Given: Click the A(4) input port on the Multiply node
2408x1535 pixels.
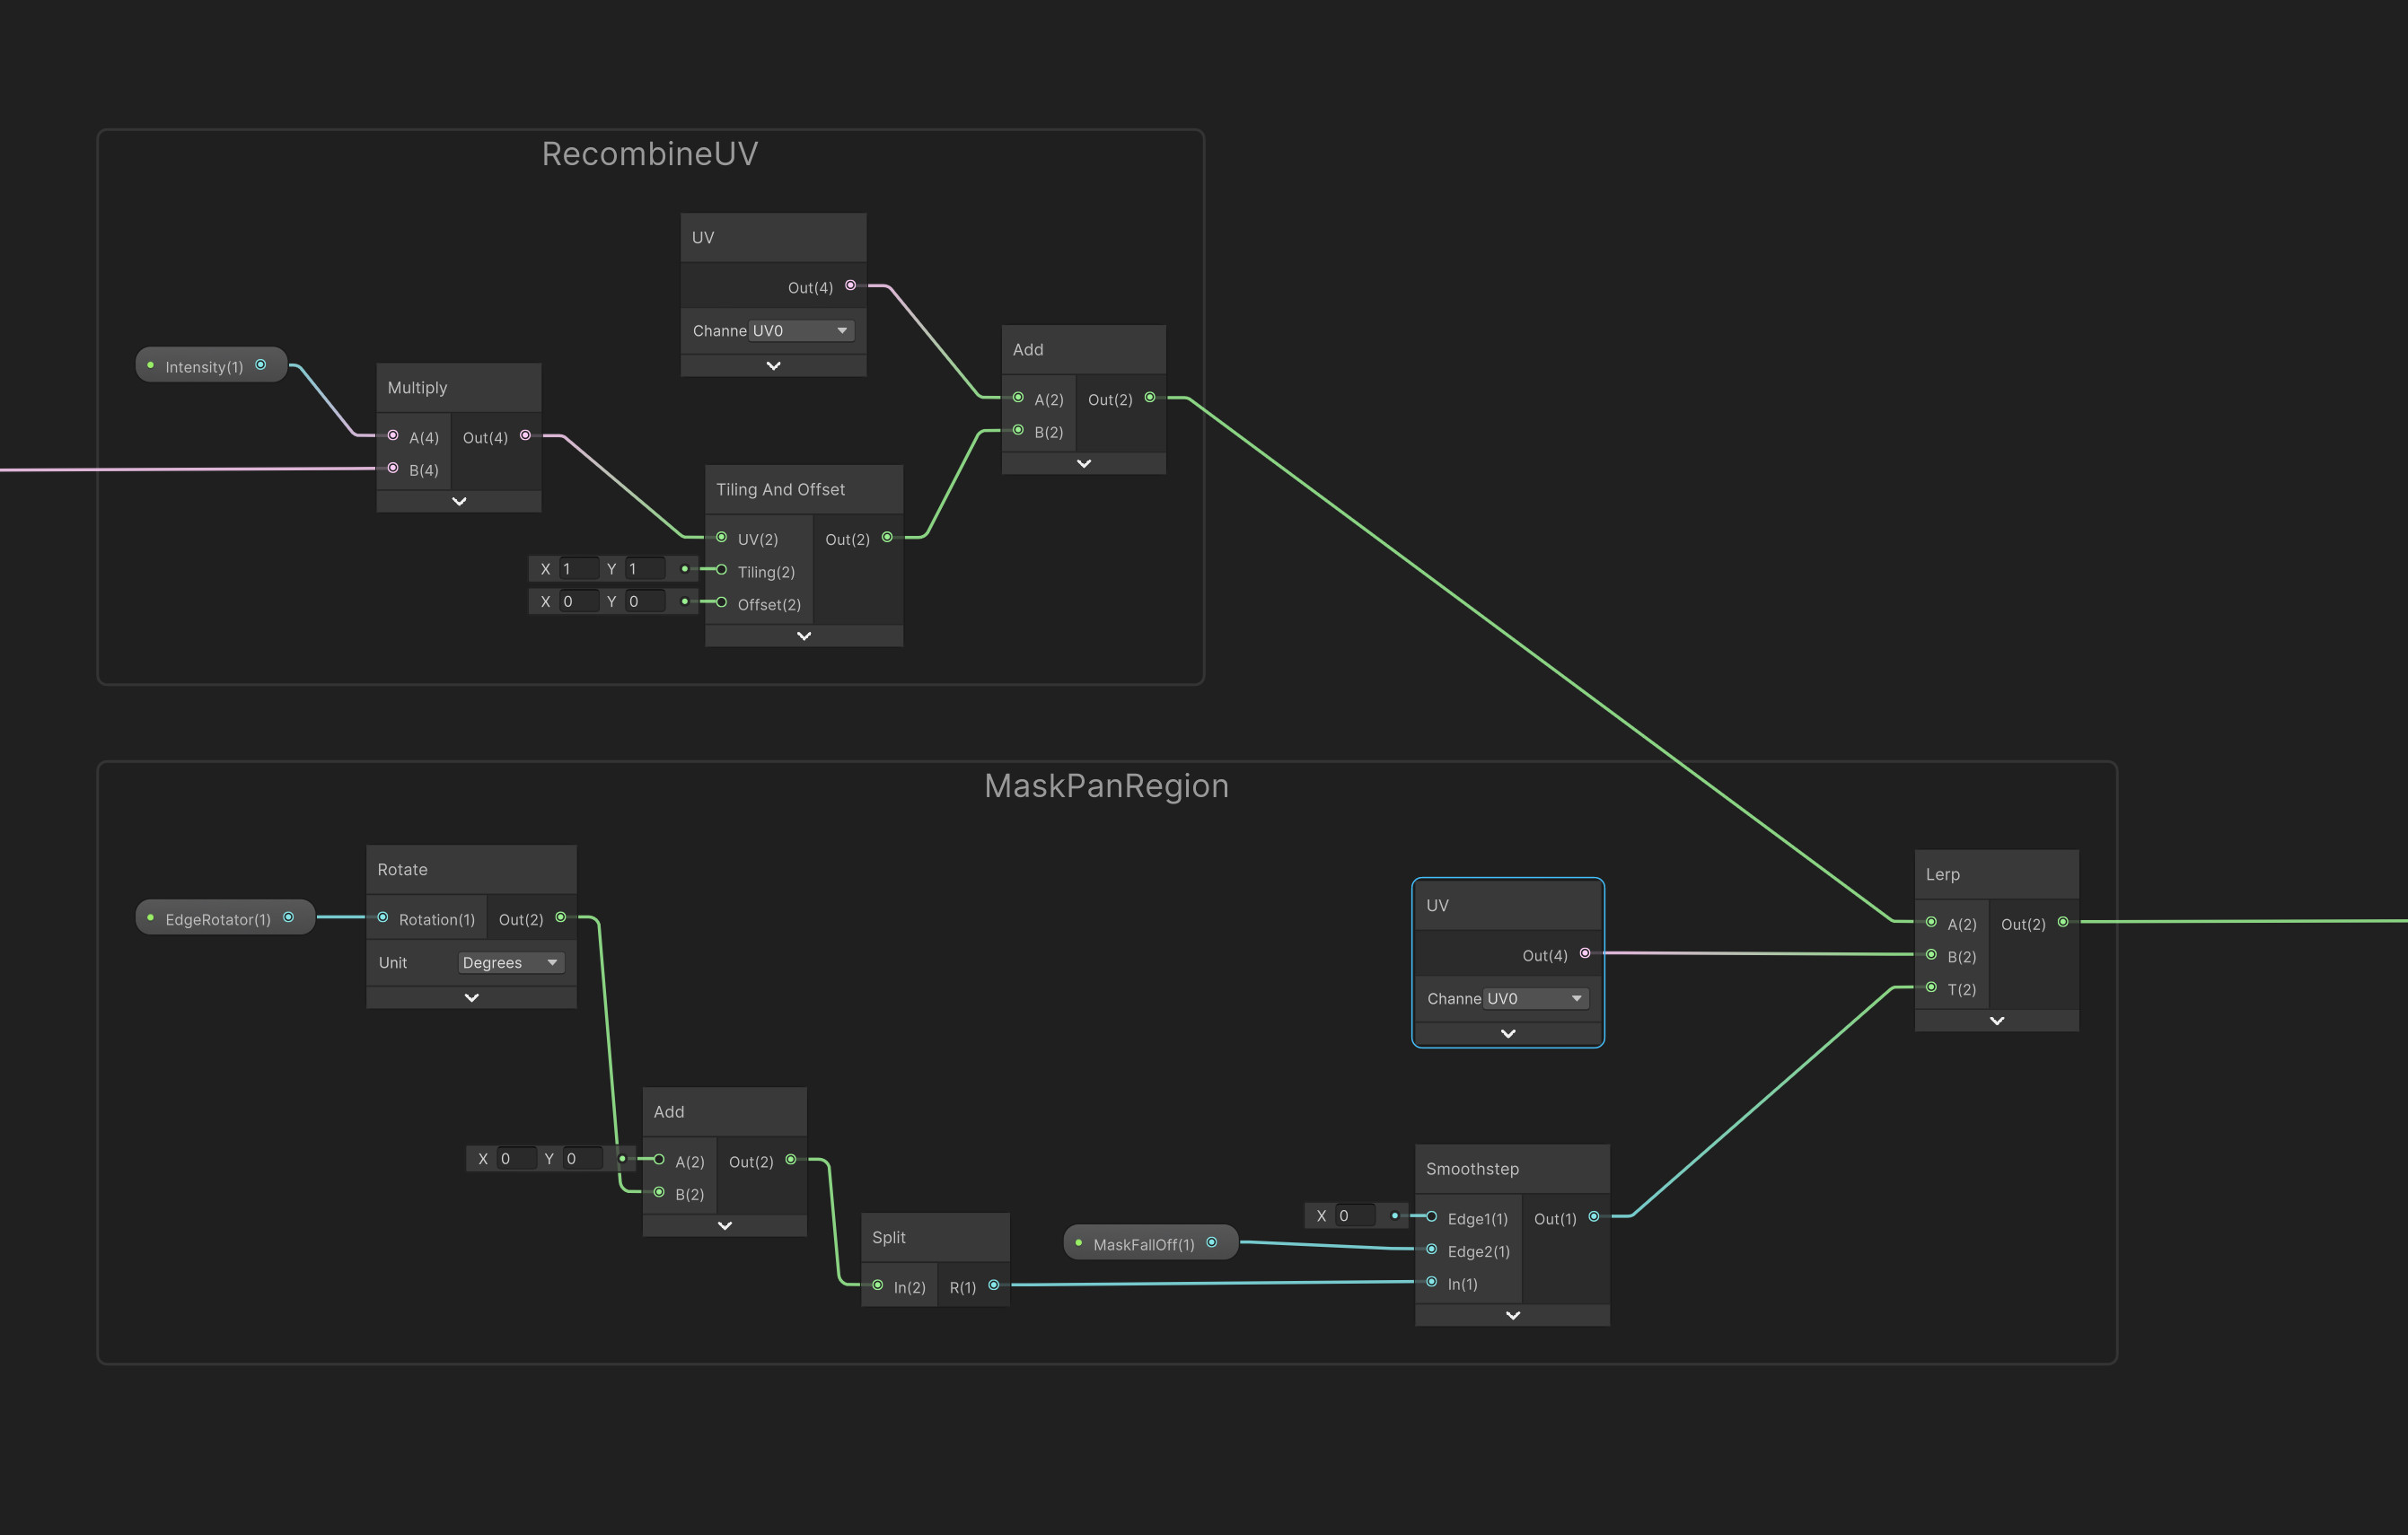Looking at the screenshot, I should coord(392,435).
